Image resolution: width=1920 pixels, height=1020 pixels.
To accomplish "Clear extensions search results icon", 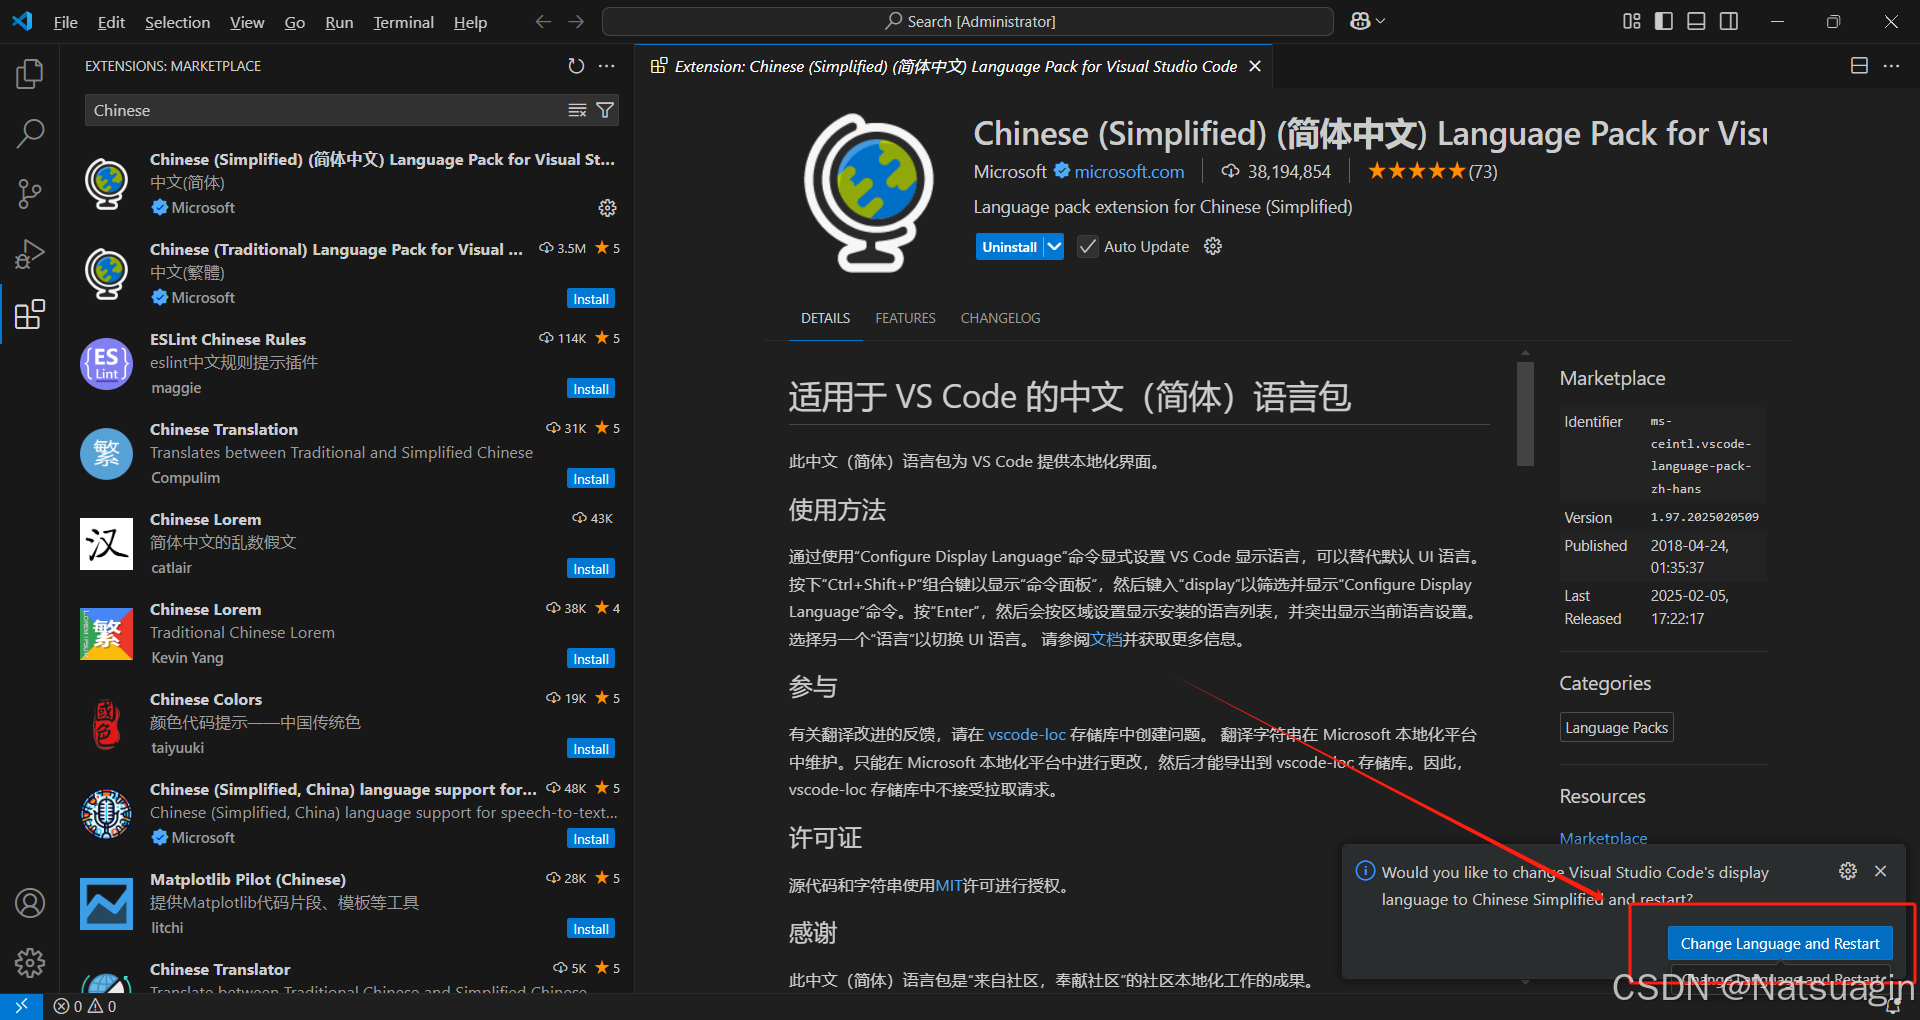I will 577,110.
